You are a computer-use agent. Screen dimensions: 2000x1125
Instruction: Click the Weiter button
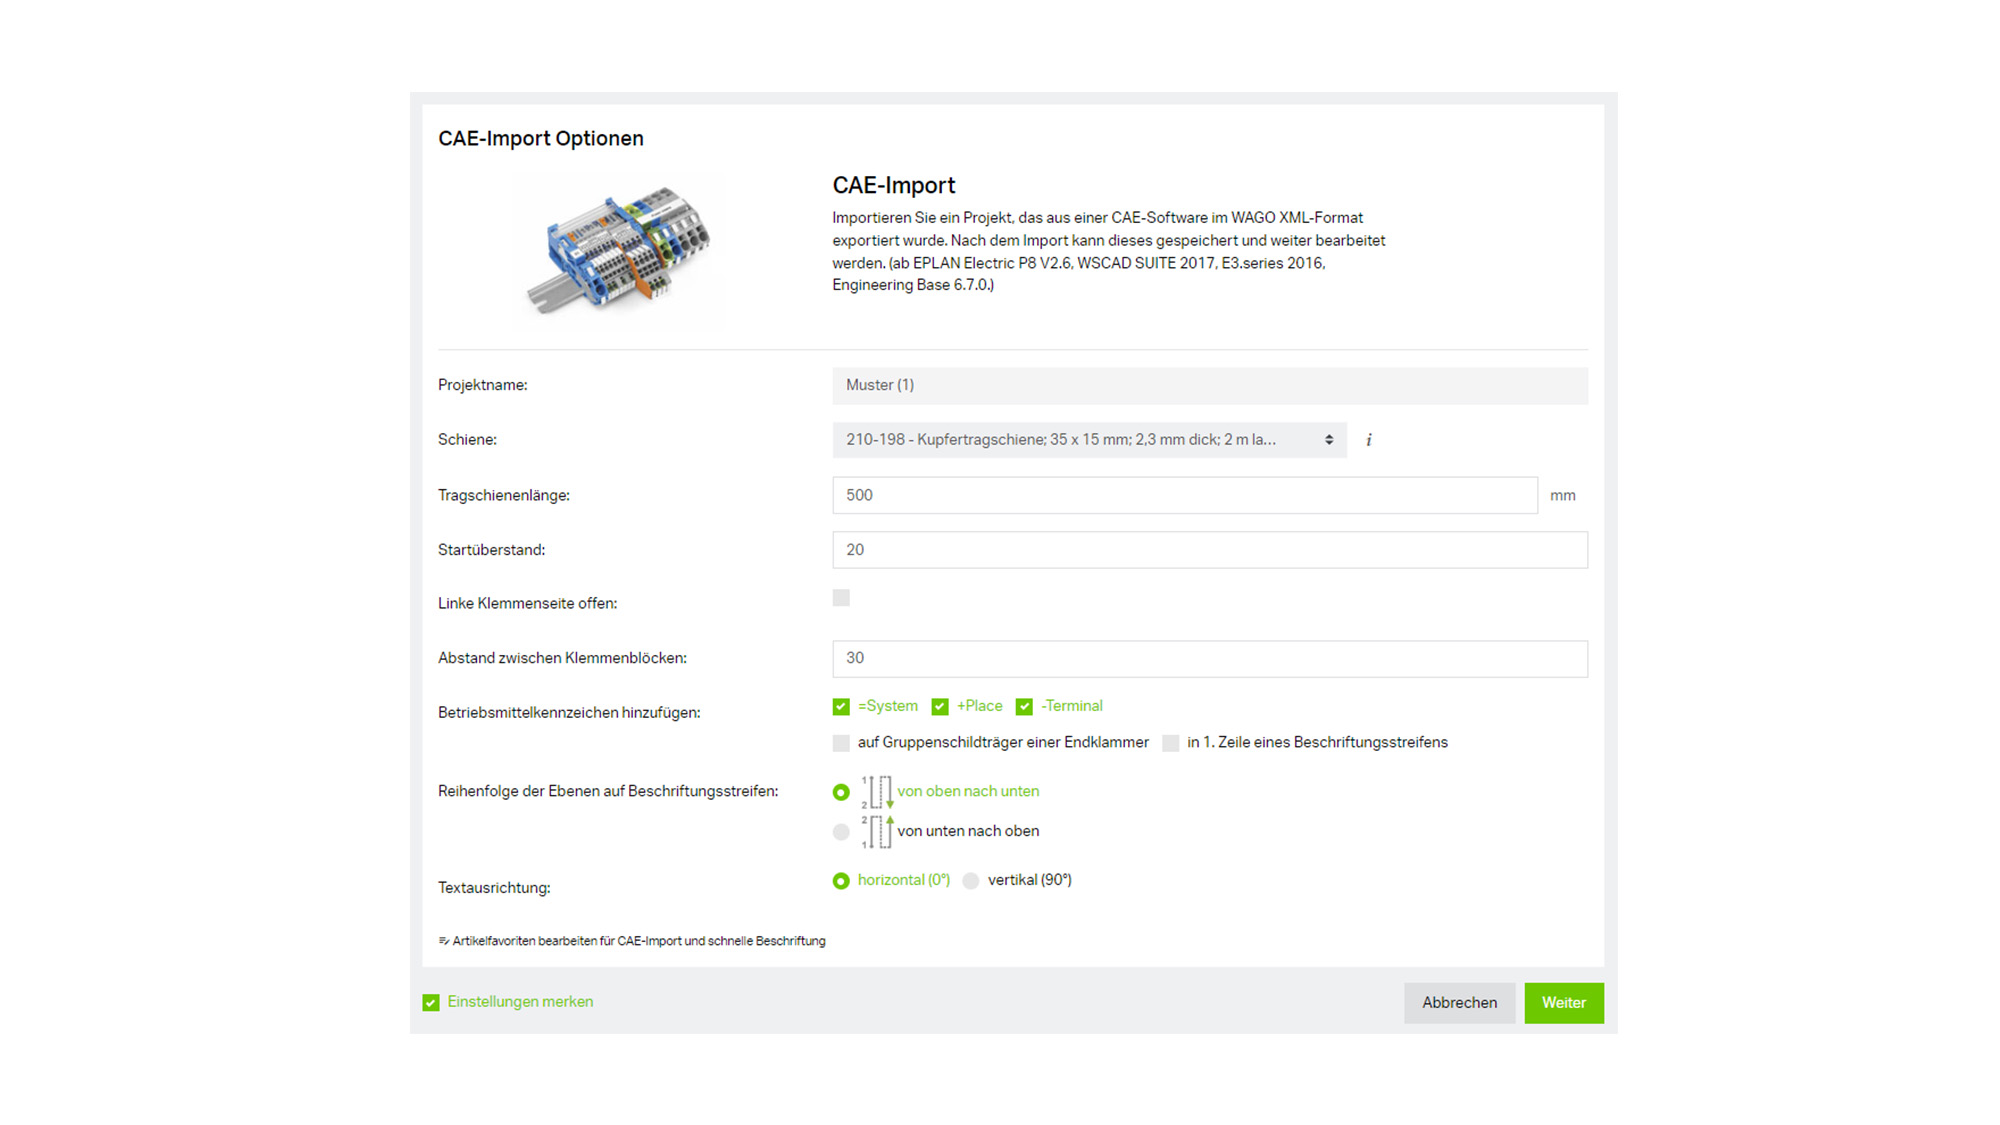click(1564, 1003)
